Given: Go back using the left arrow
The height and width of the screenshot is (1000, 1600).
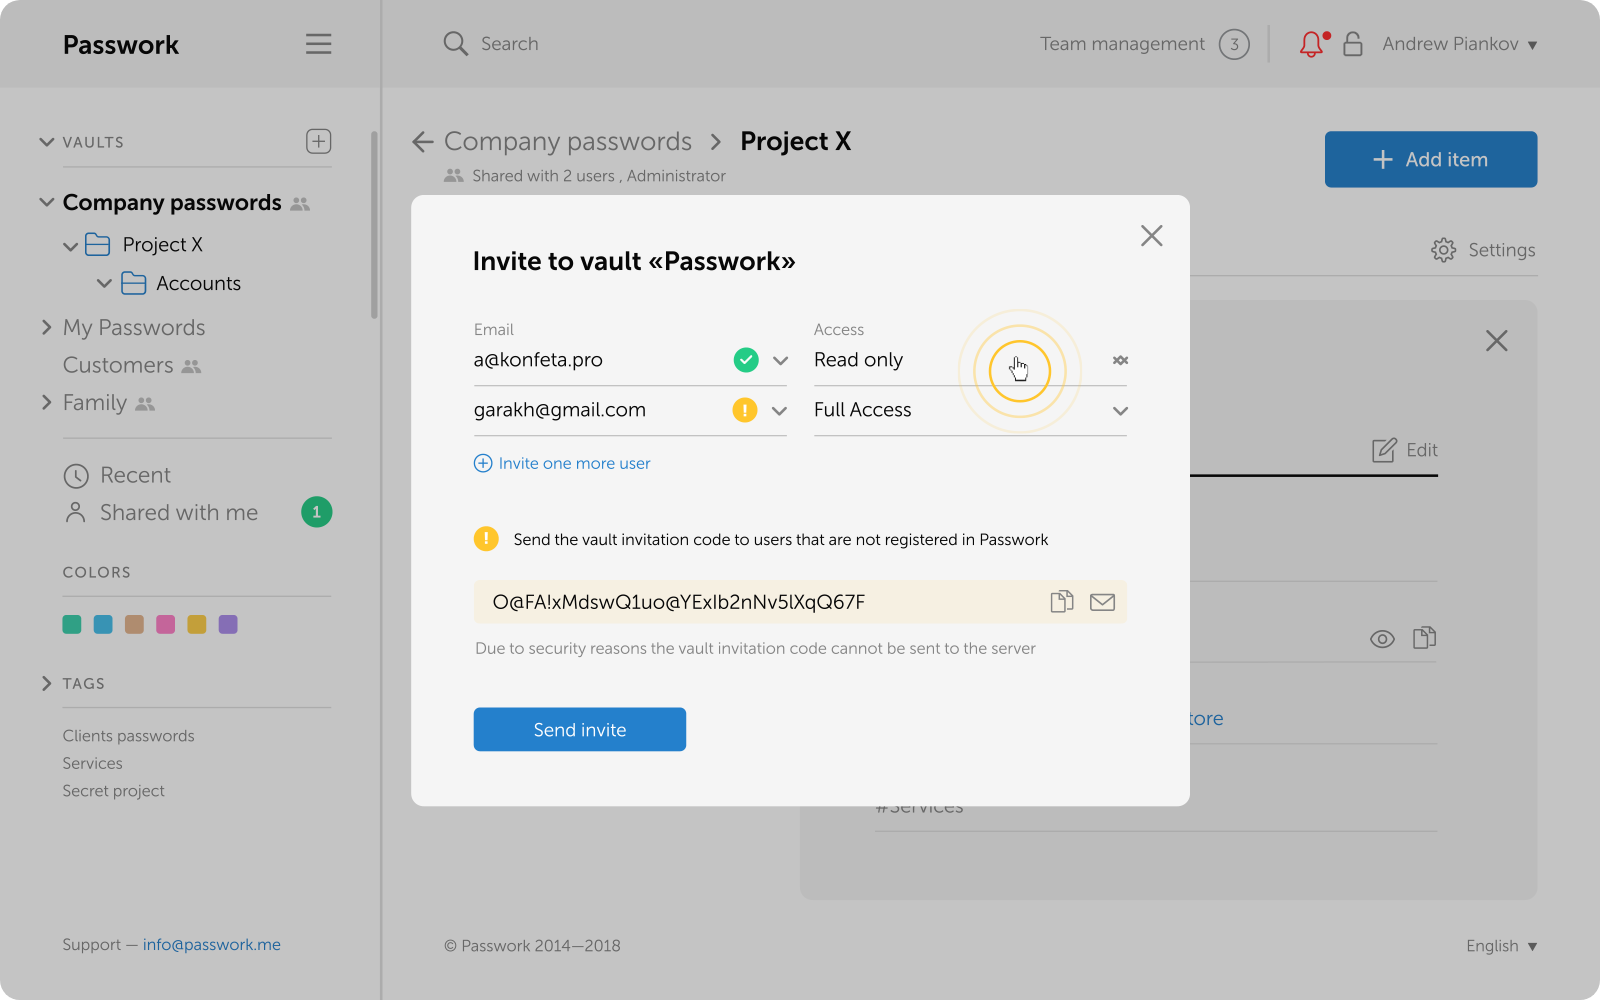Looking at the screenshot, I should point(423,142).
